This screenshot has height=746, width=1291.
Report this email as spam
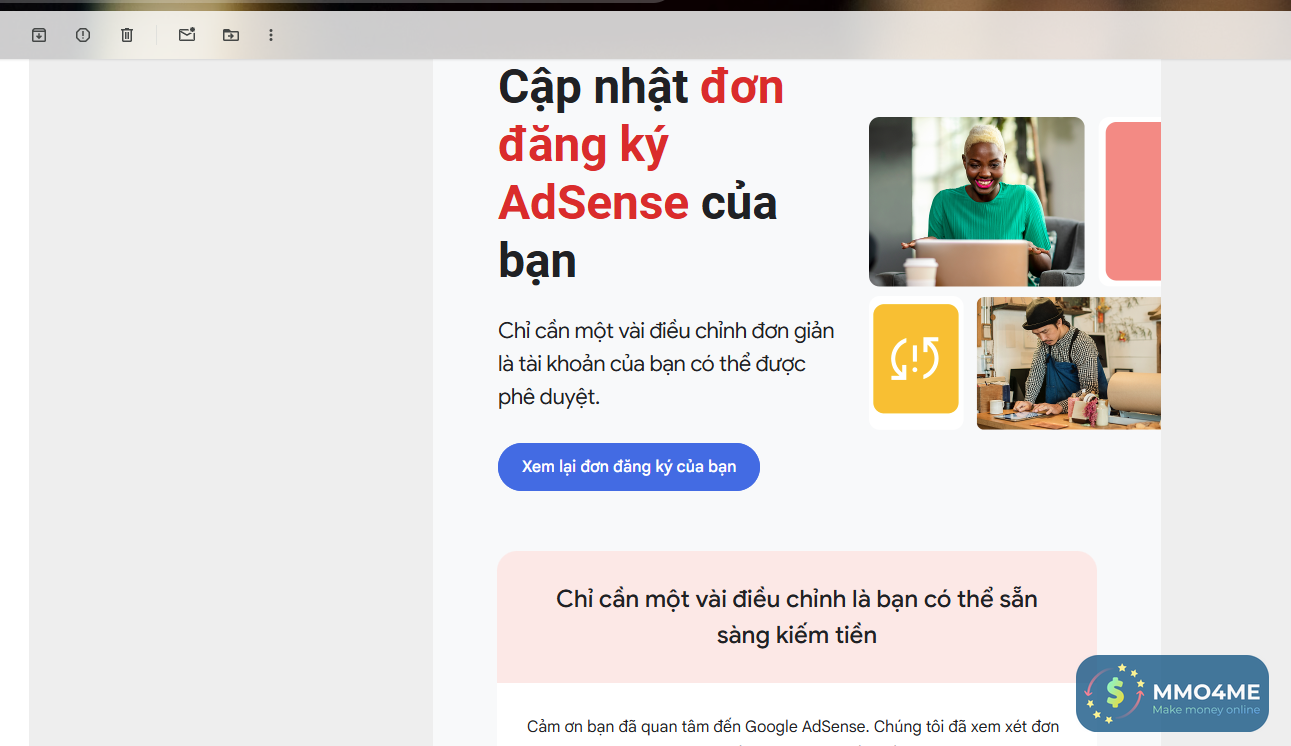tap(83, 35)
